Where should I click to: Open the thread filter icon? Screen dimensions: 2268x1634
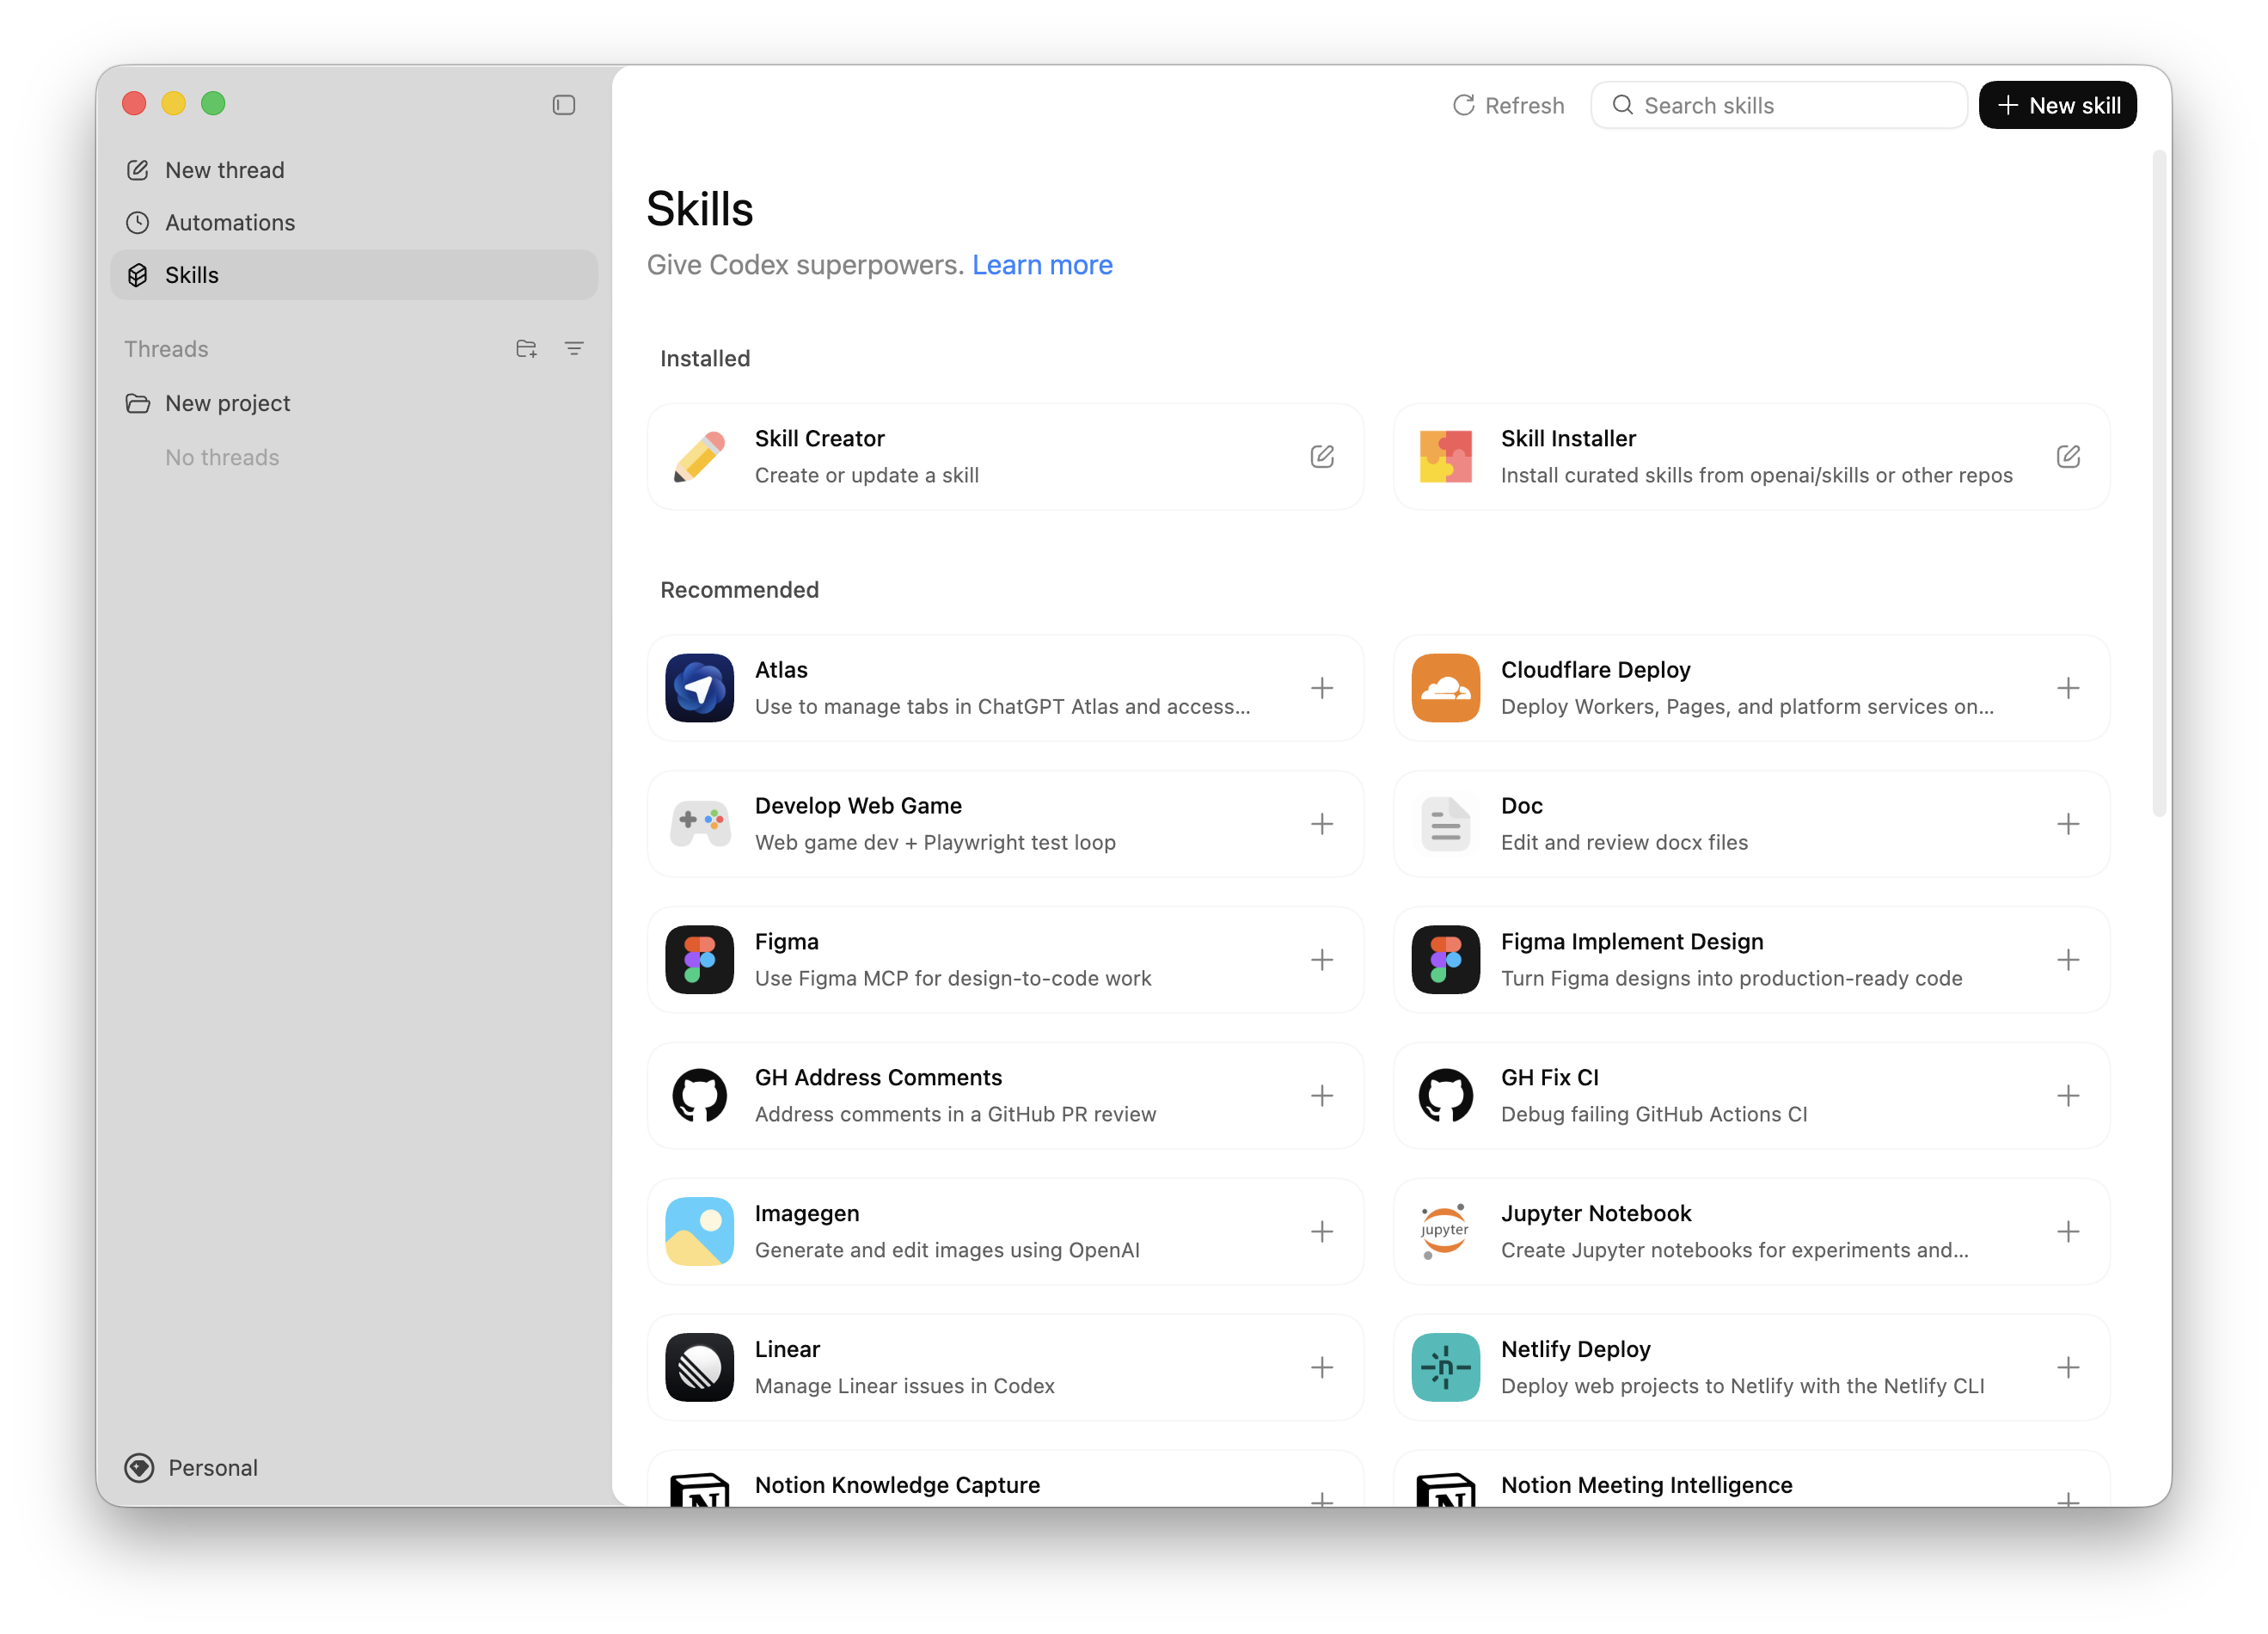[x=575, y=348]
